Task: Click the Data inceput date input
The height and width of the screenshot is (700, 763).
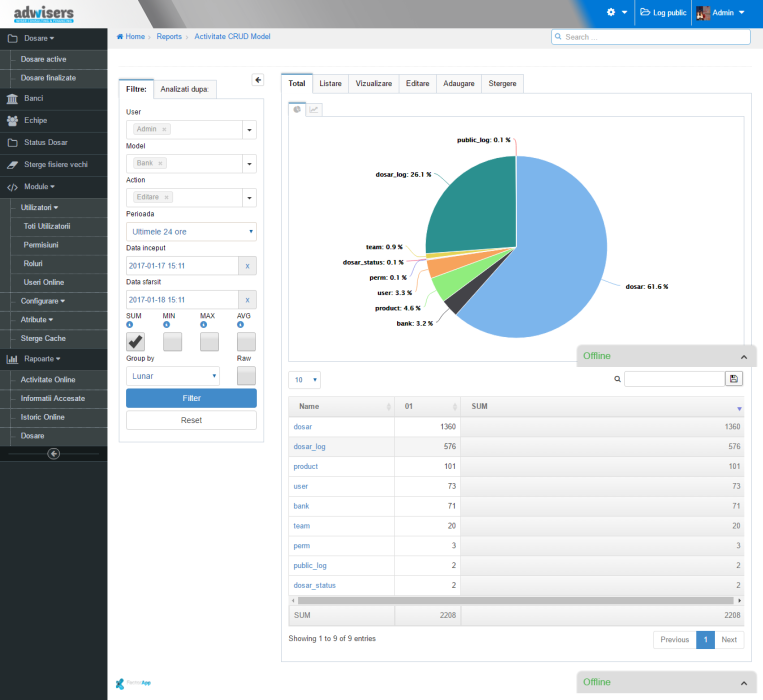Action: (182, 266)
